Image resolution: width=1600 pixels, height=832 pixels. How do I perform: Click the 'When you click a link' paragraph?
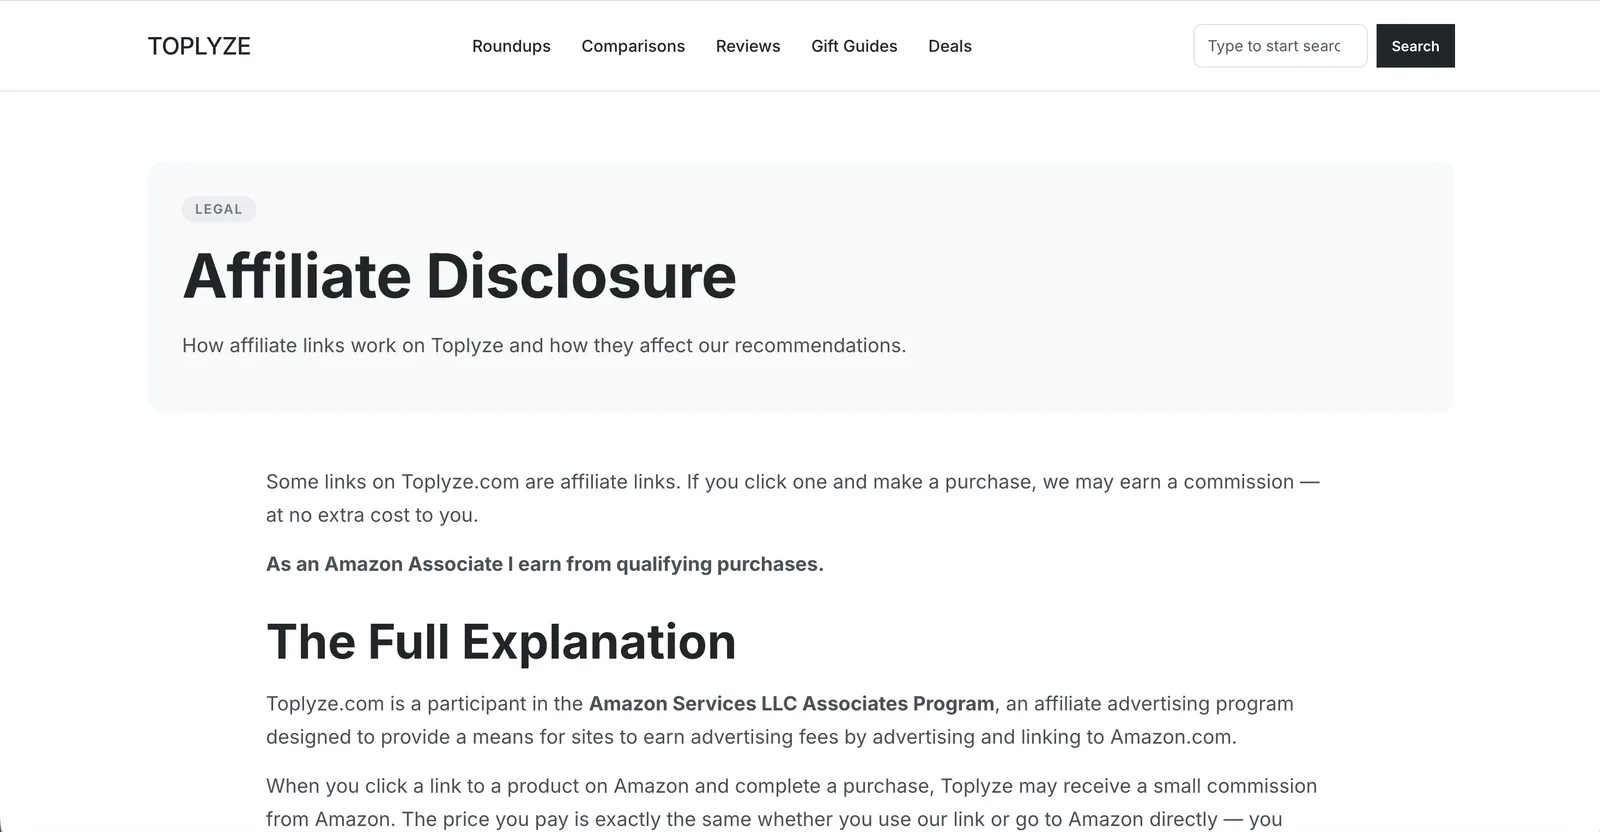click(x=792, y=803)
